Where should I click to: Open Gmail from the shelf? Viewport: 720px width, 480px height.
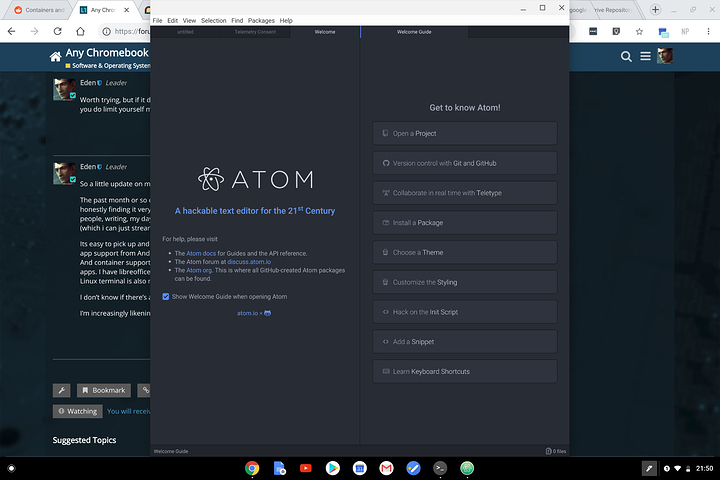[386, 467]
